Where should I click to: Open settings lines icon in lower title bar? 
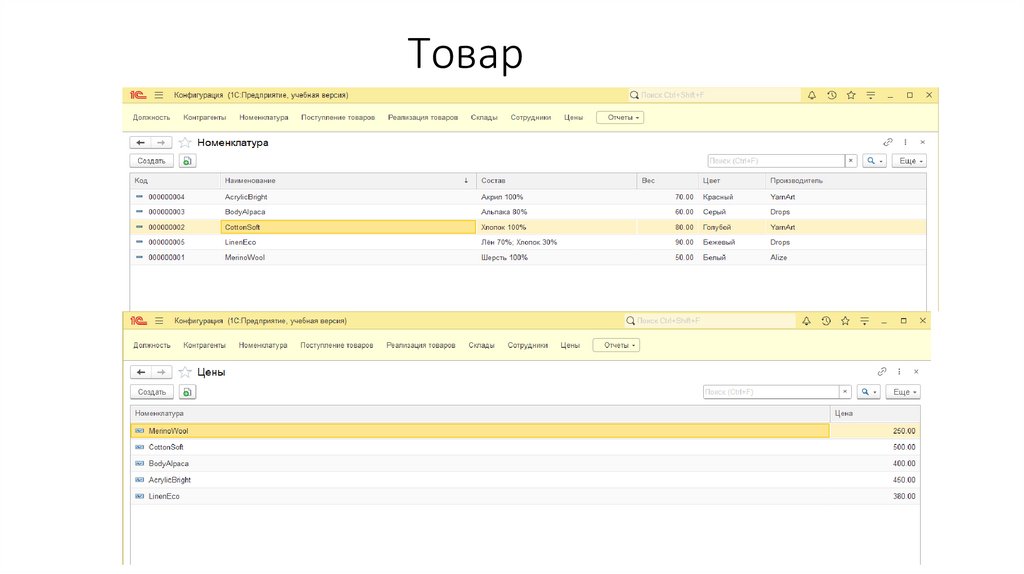tap(865, 321)
